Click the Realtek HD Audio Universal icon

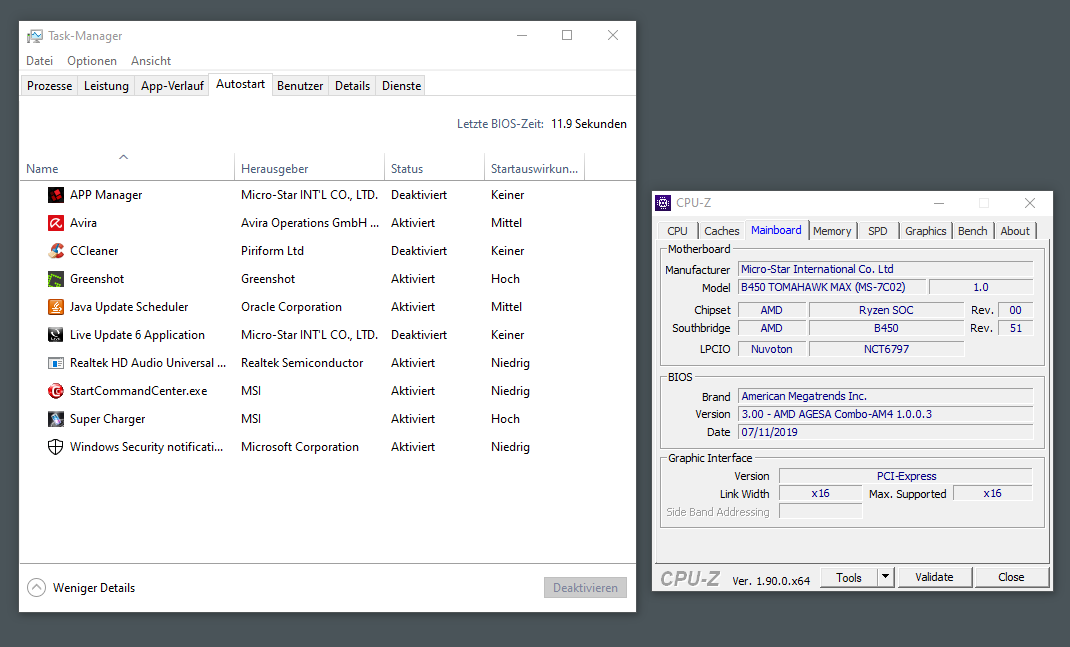click(x=56, y=363)
